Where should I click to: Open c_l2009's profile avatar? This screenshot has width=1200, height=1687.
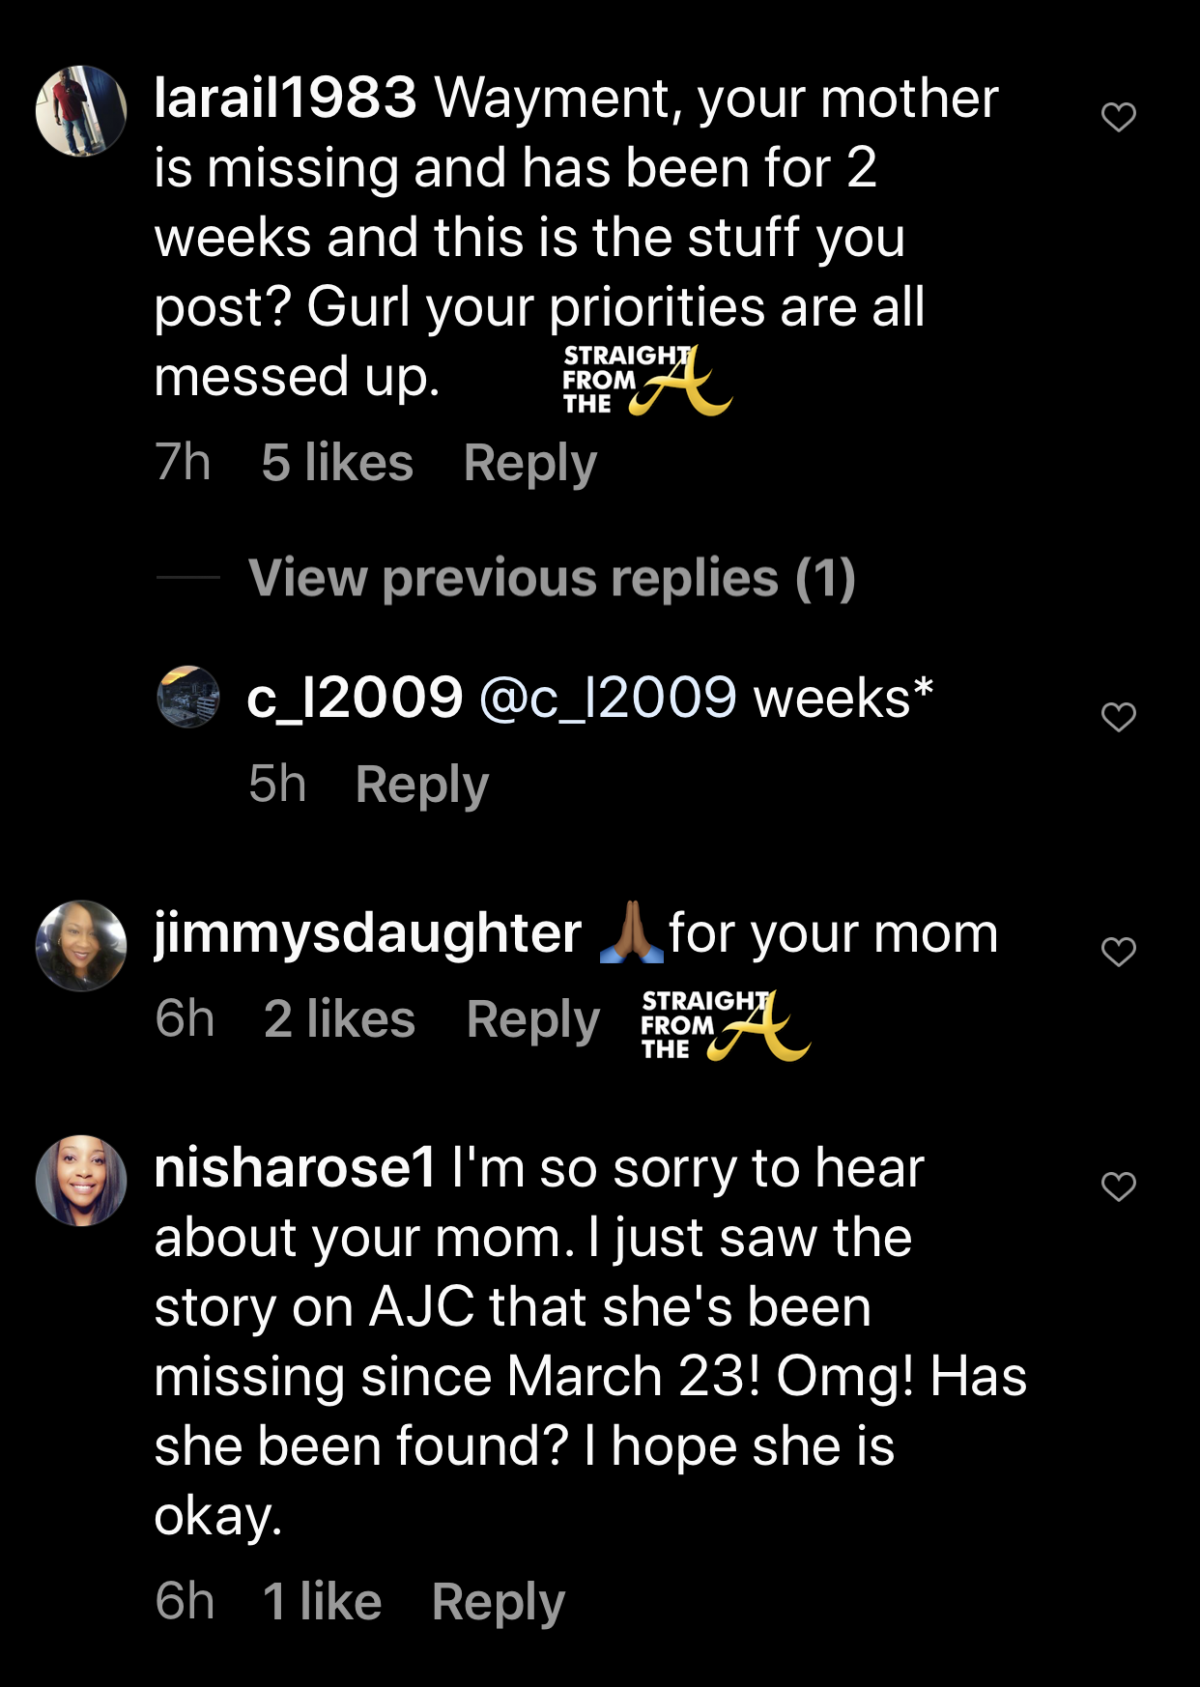pos(188,697)
